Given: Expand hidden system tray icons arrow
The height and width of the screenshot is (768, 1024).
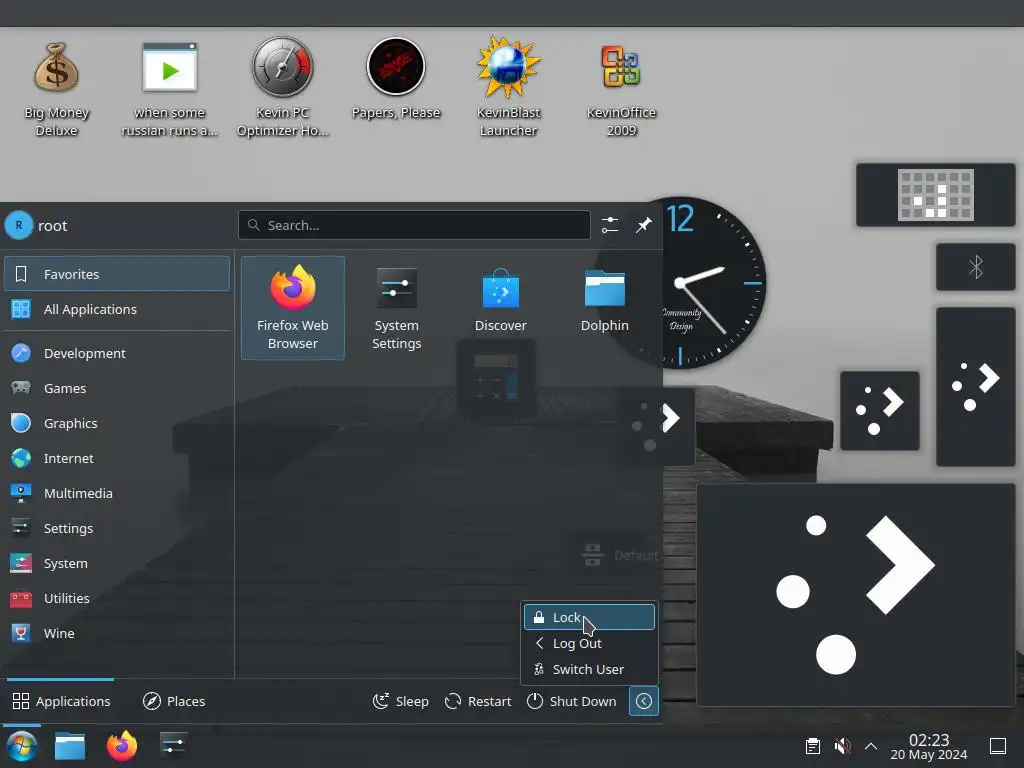Looking at the screenshot, I should click(871, 746).
